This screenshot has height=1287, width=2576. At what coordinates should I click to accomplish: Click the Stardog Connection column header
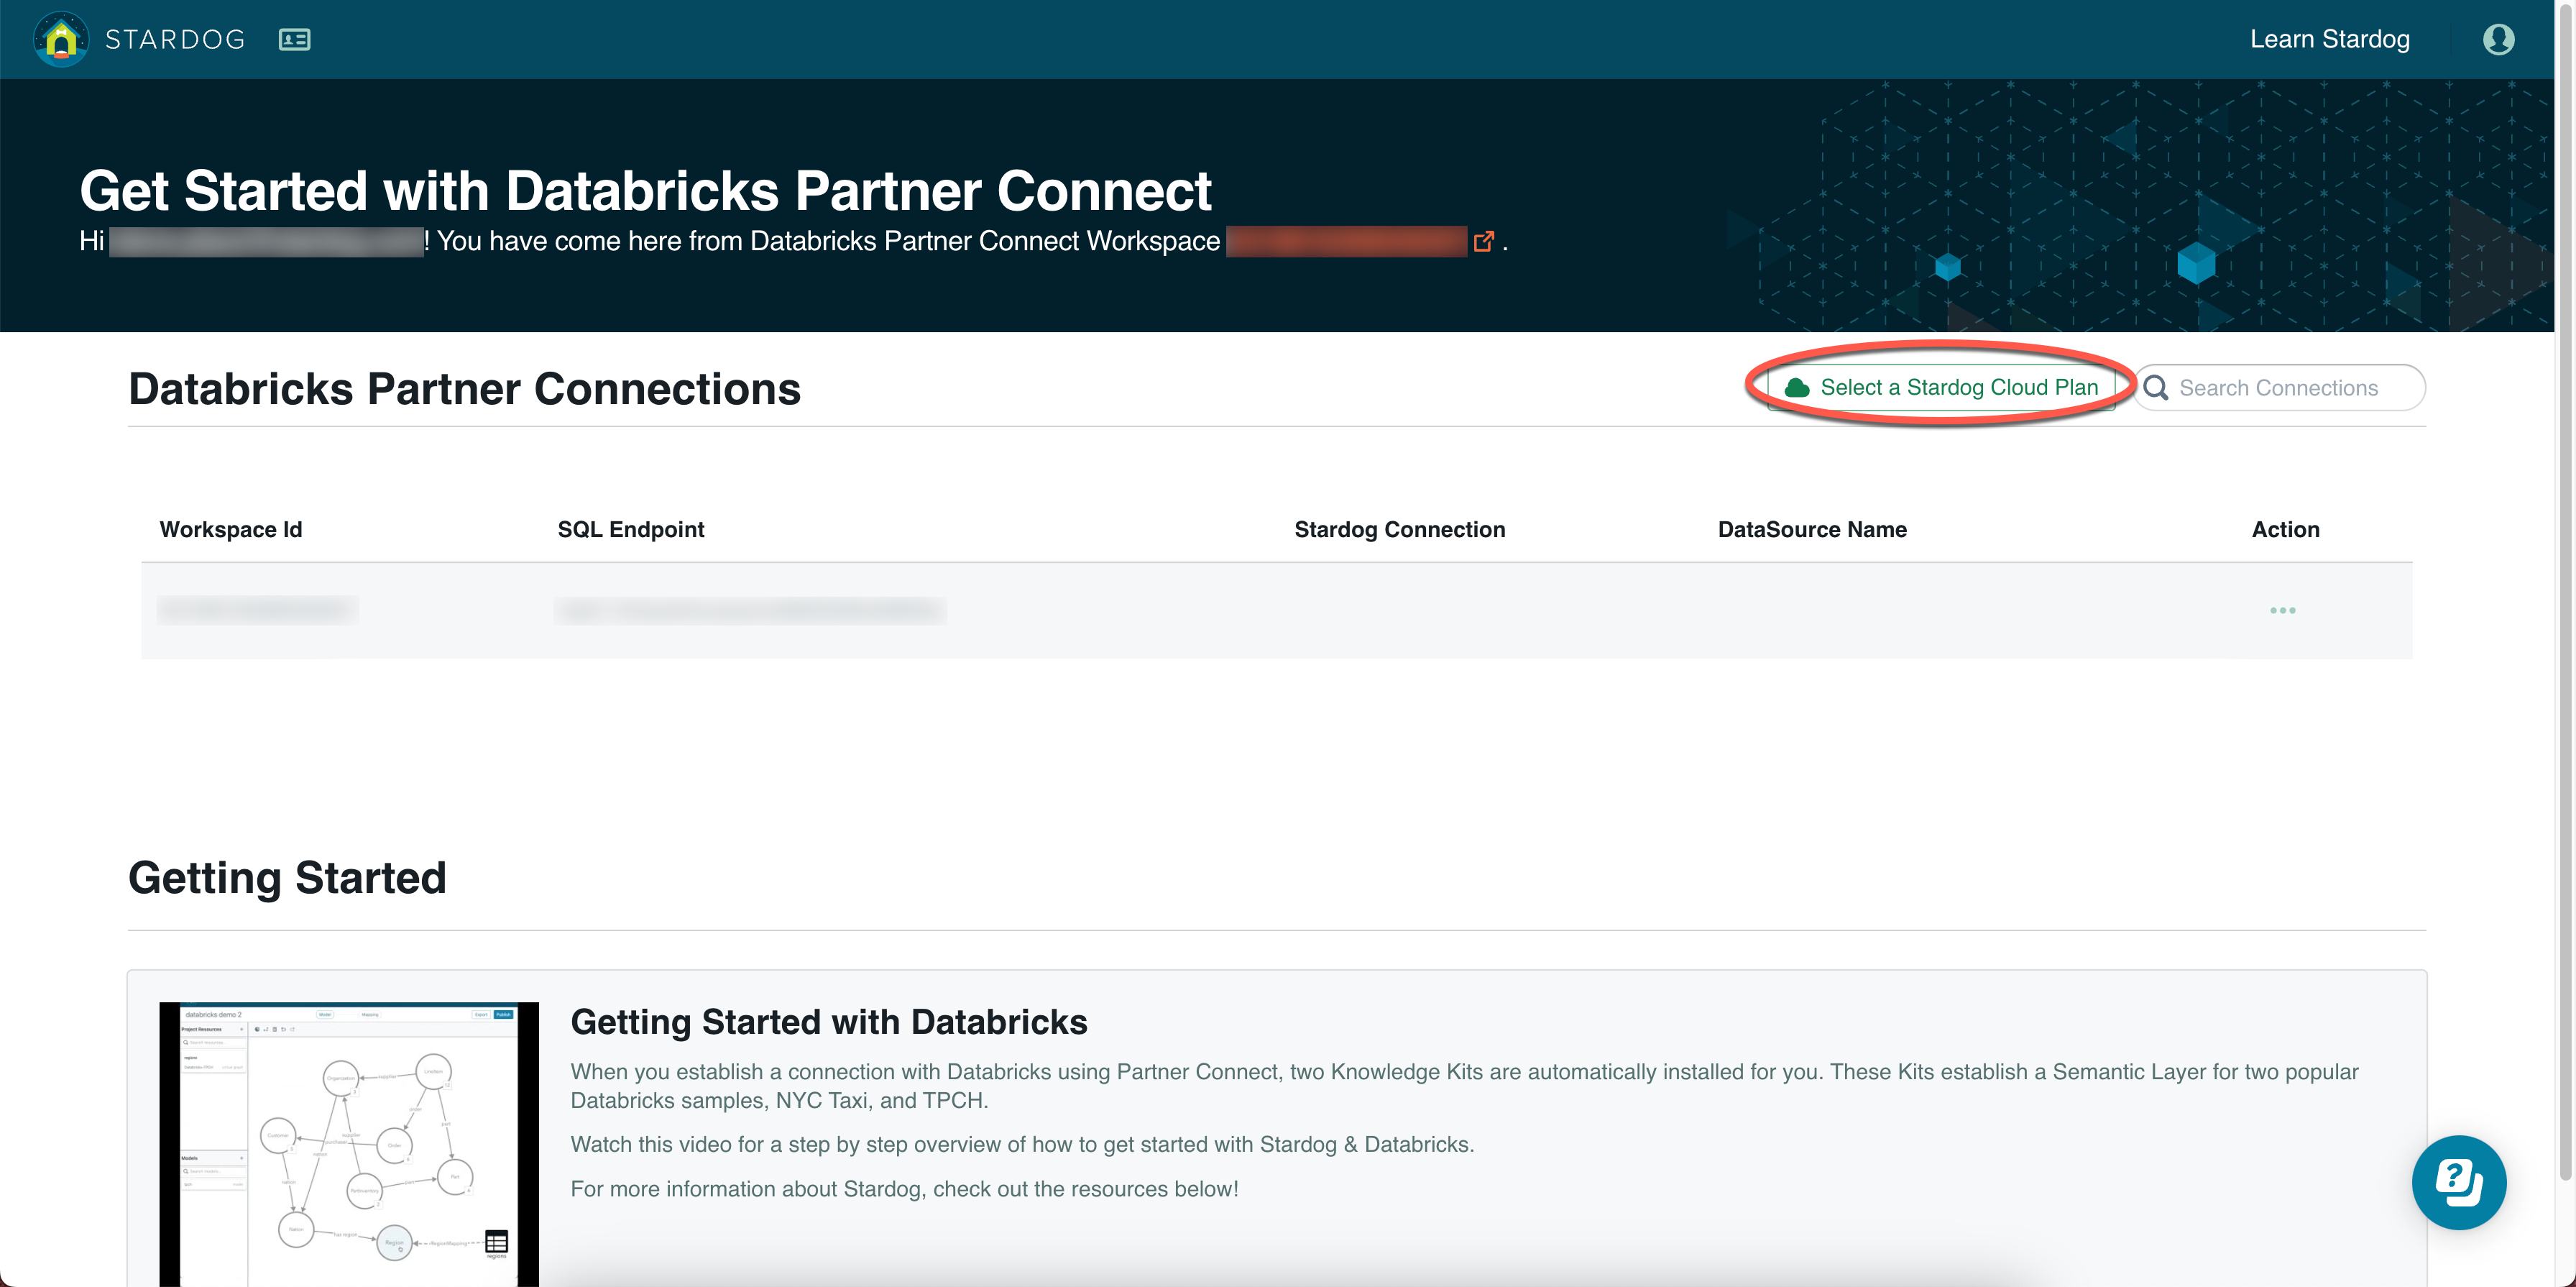1399,529
